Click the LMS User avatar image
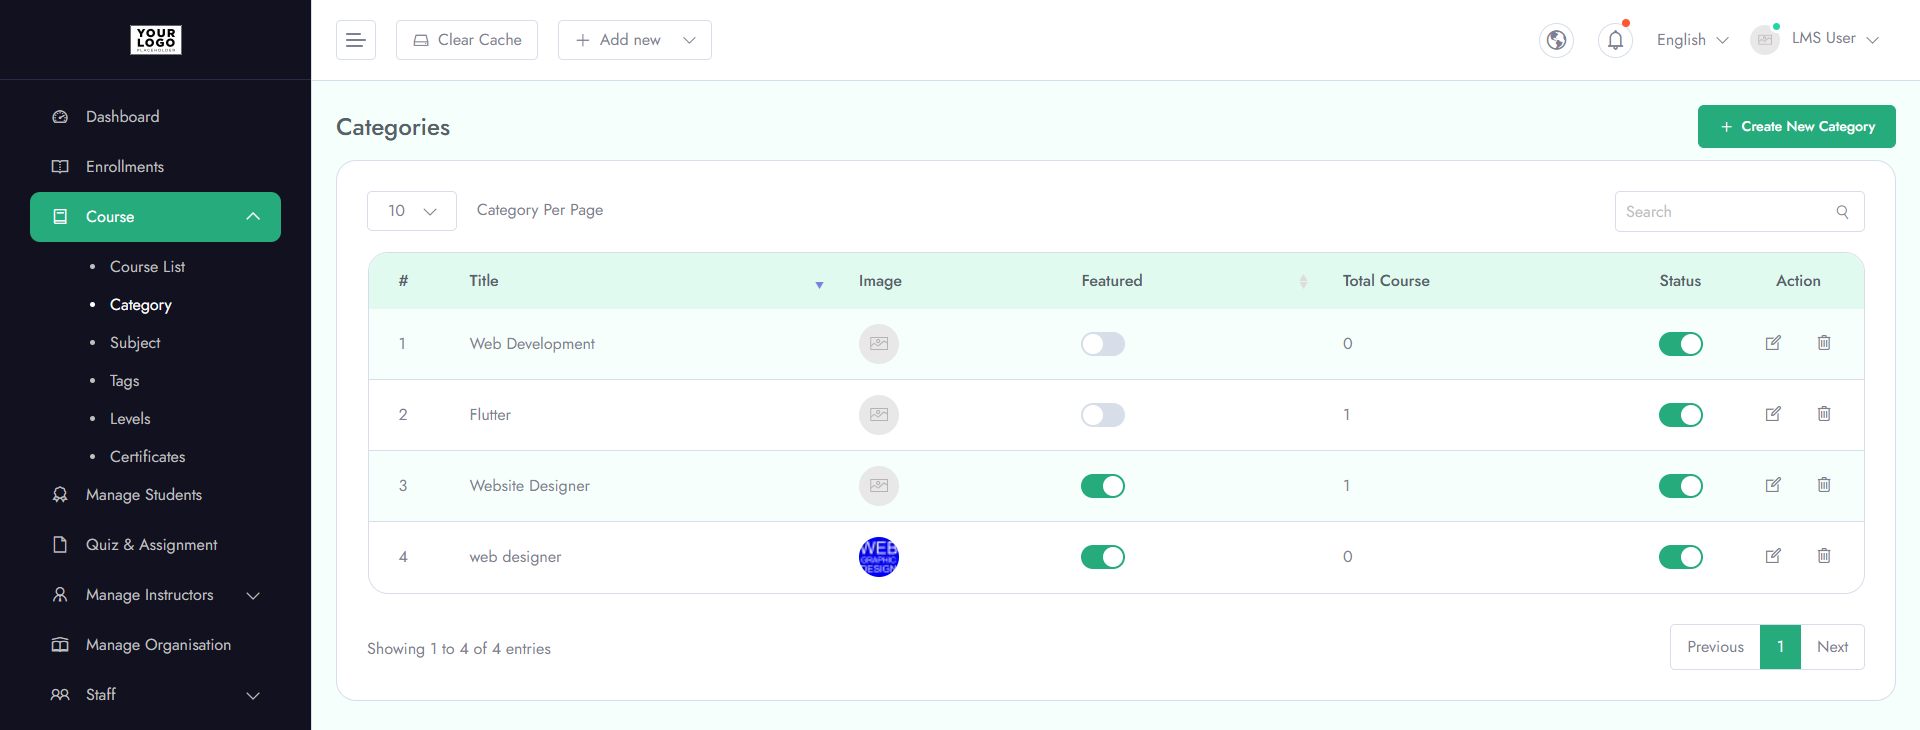This screenshot has height=730, width=1920. 1765,40
